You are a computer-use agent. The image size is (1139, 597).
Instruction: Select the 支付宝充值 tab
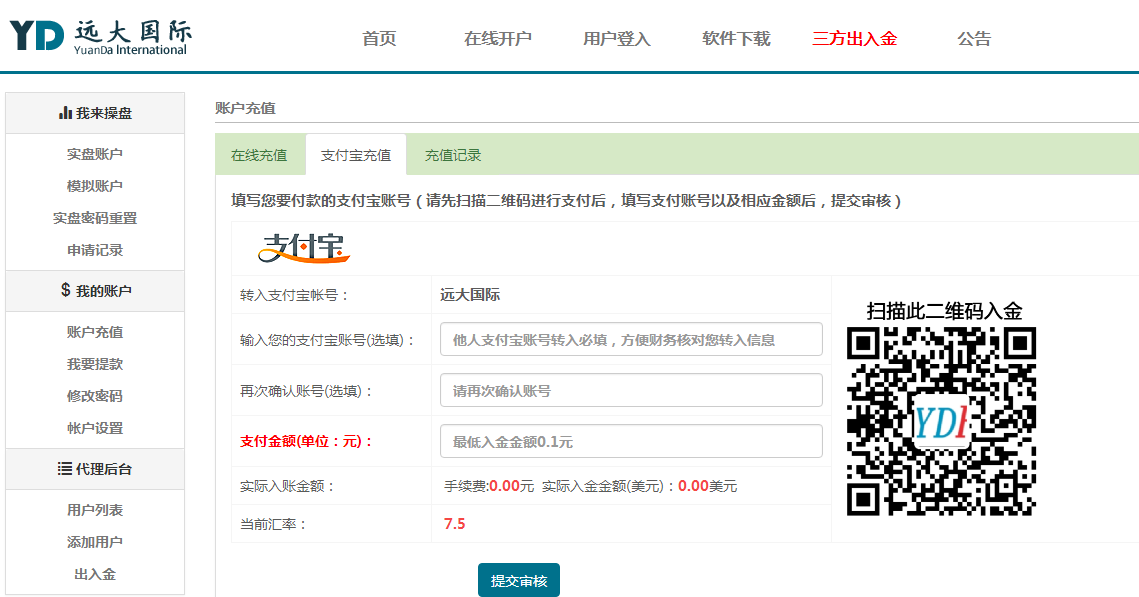coord(356,155)
